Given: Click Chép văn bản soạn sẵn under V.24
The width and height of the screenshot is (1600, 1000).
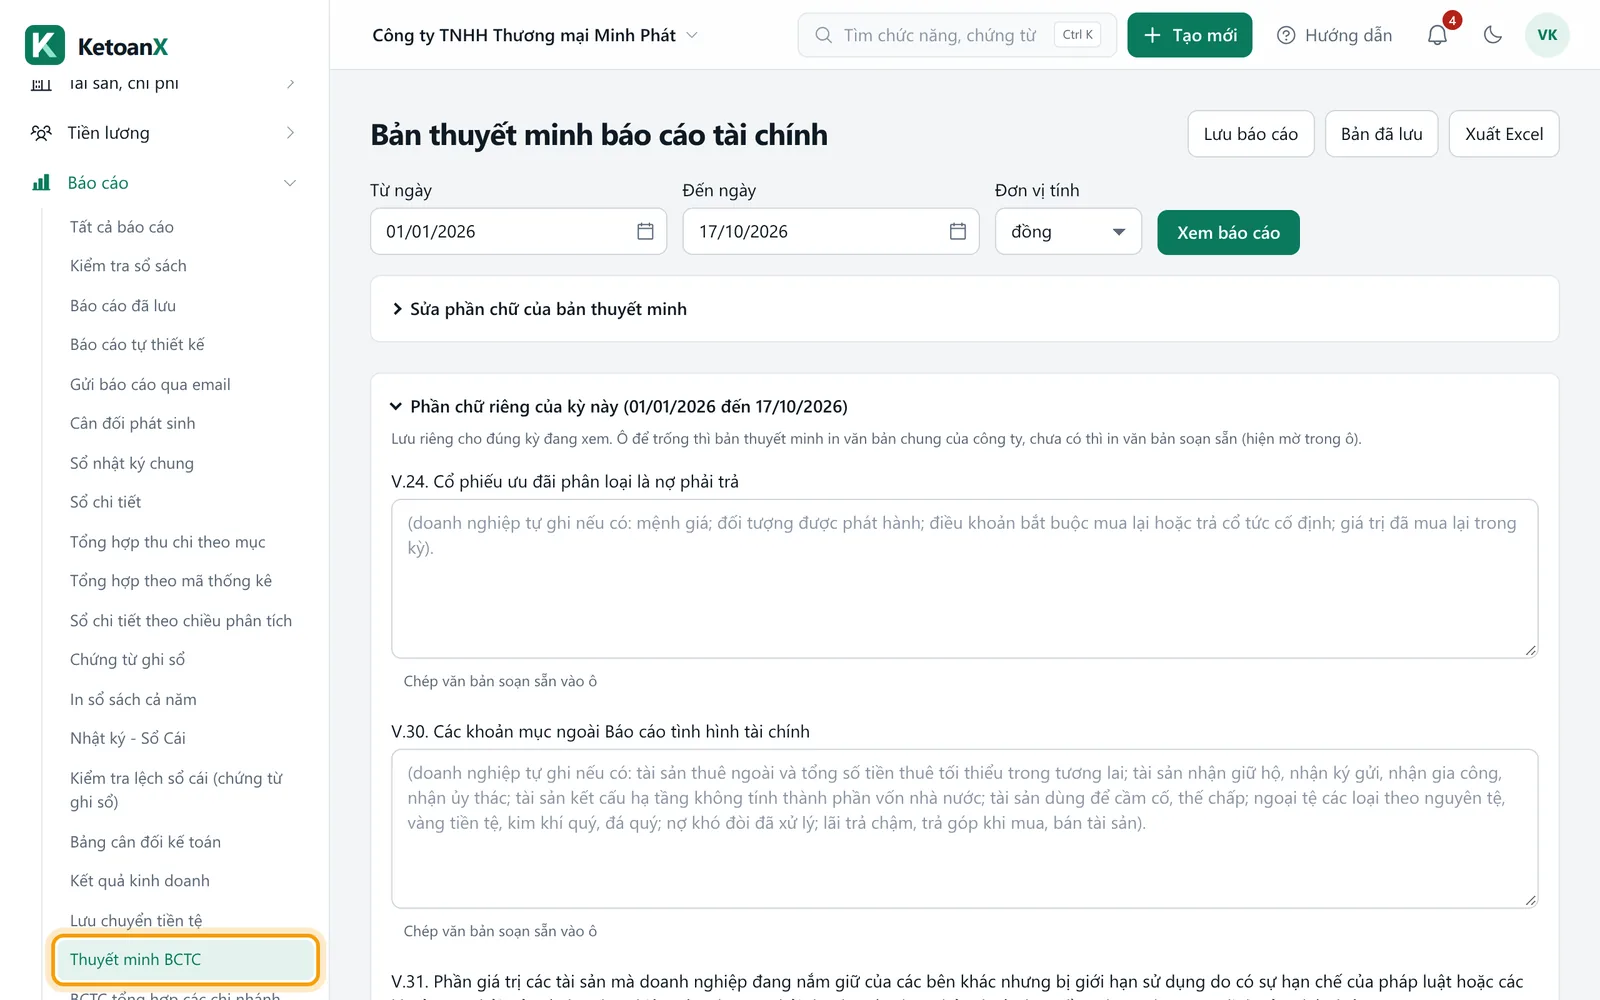Looking at the screenshot, I should tap(500, 681).
